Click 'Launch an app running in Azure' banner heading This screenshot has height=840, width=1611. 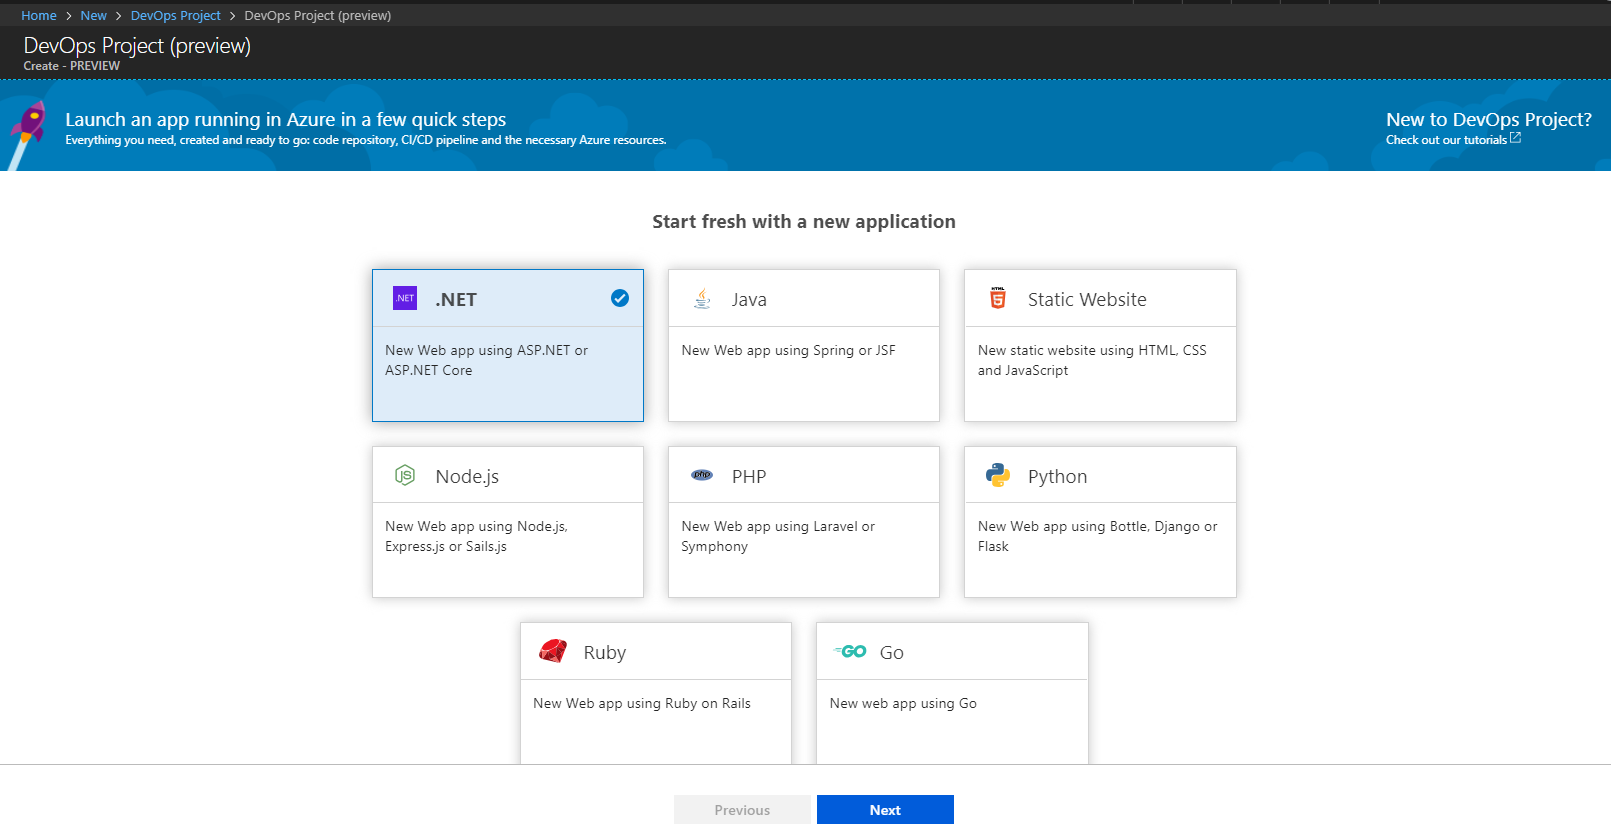[286, 119]
